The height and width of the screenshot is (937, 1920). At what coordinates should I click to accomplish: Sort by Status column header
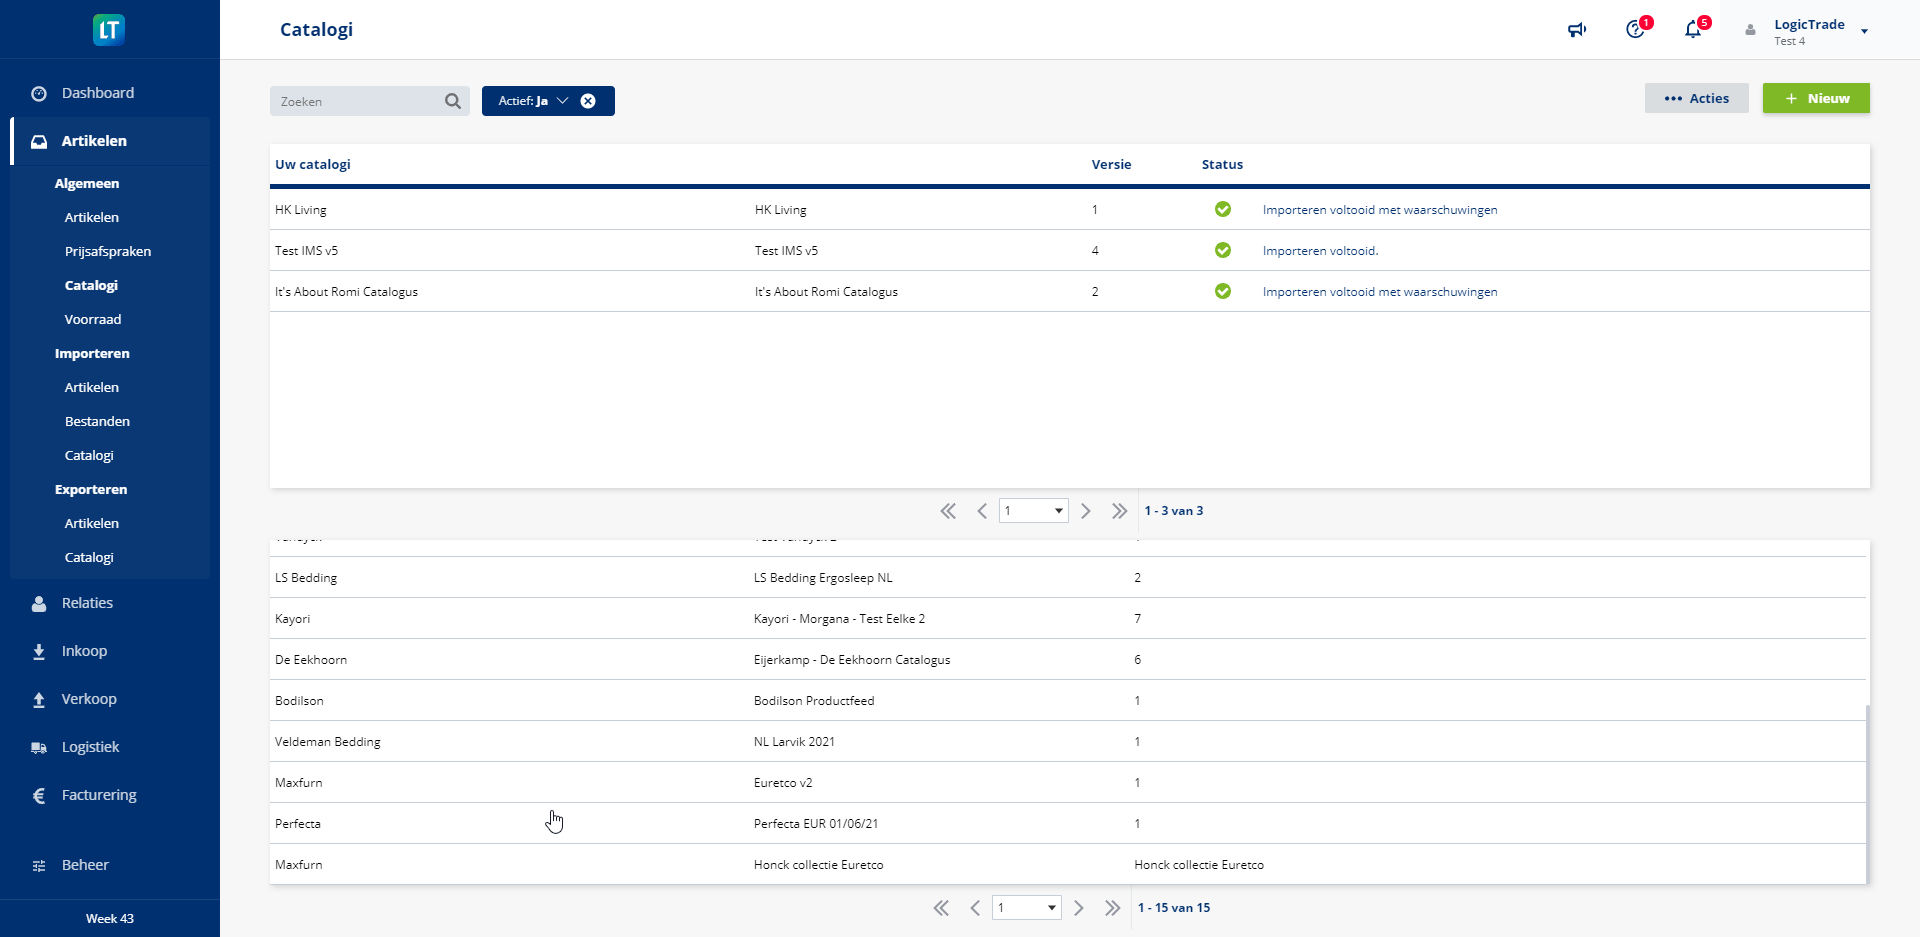(x=1222, y=164)
